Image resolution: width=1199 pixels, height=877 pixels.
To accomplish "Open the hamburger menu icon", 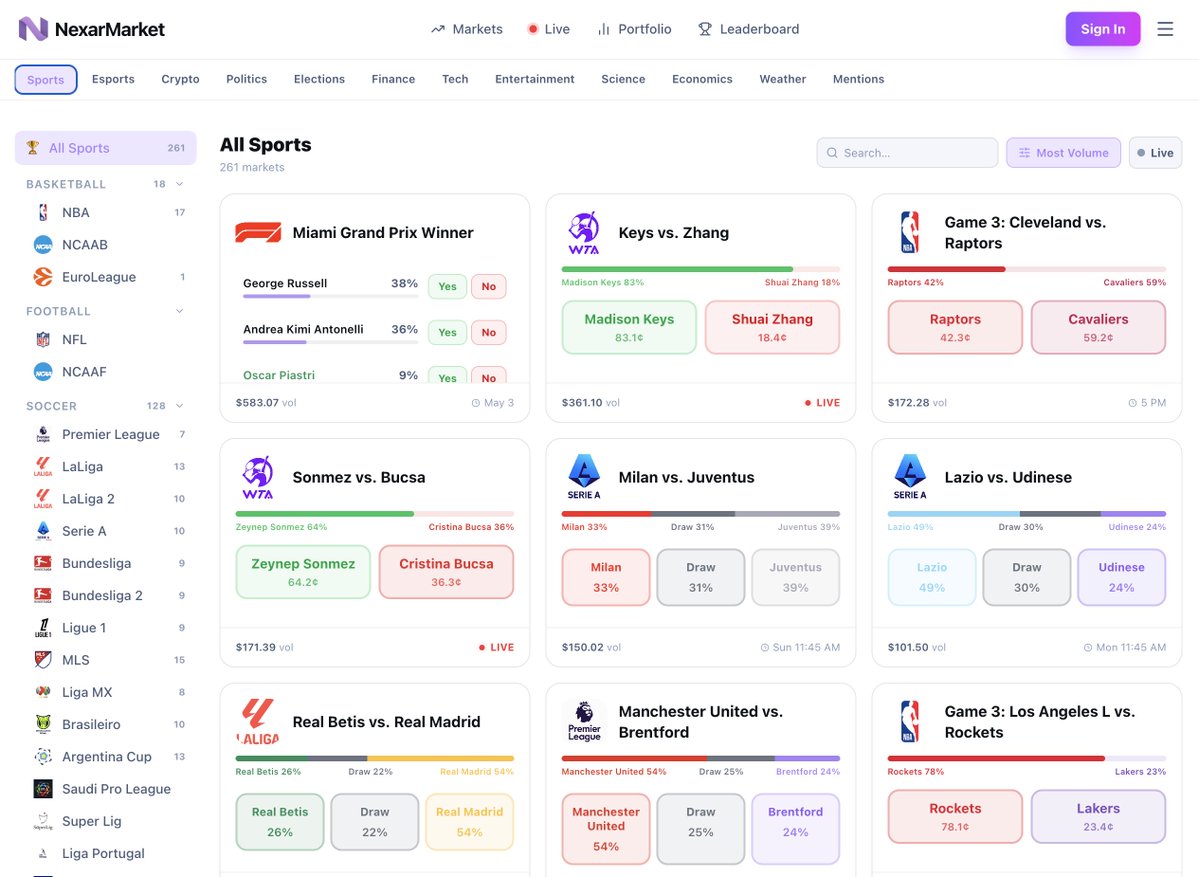I will click(1165, 29).
